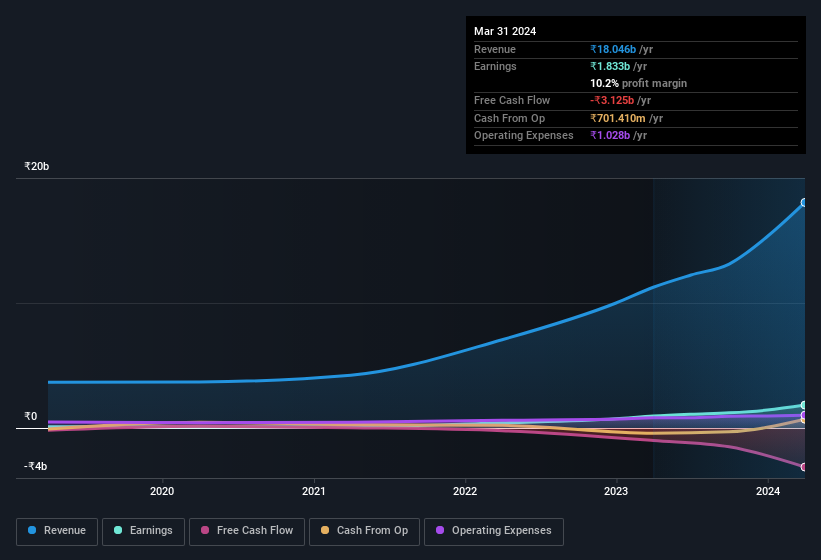Click the Operating Expenses endpoint marker
Image resolution: width=821 pixels, height=560 pixels.
tap(804, 415)
